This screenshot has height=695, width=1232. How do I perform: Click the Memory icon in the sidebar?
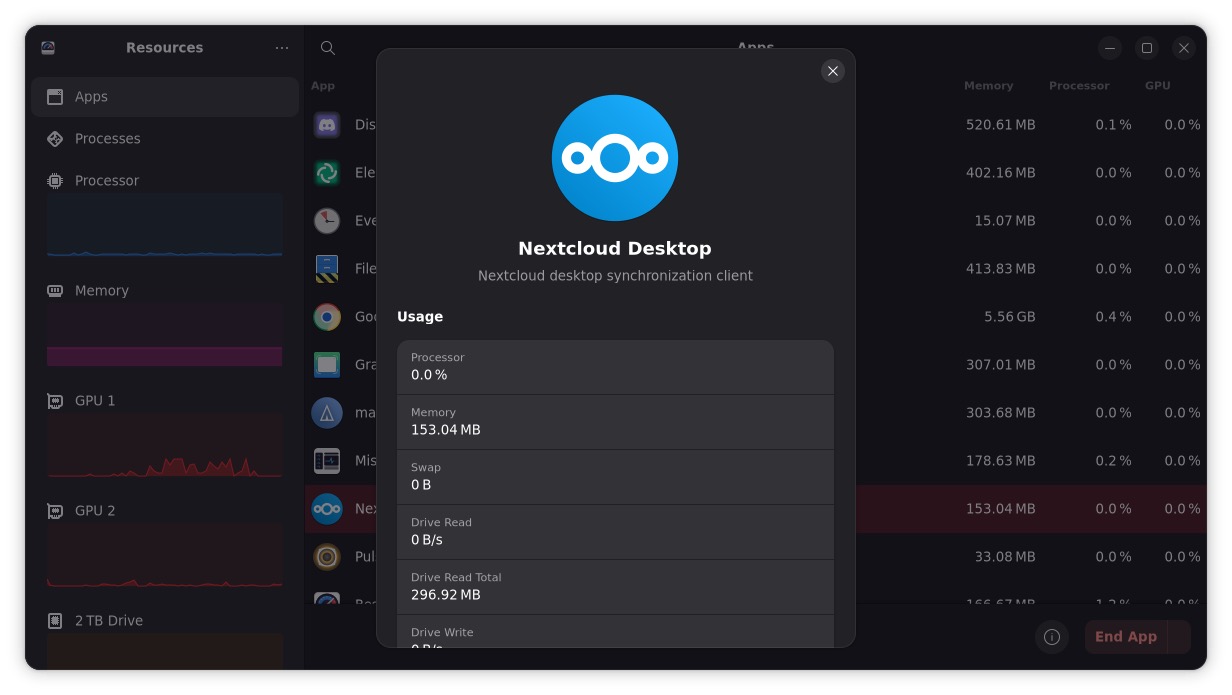54,290
